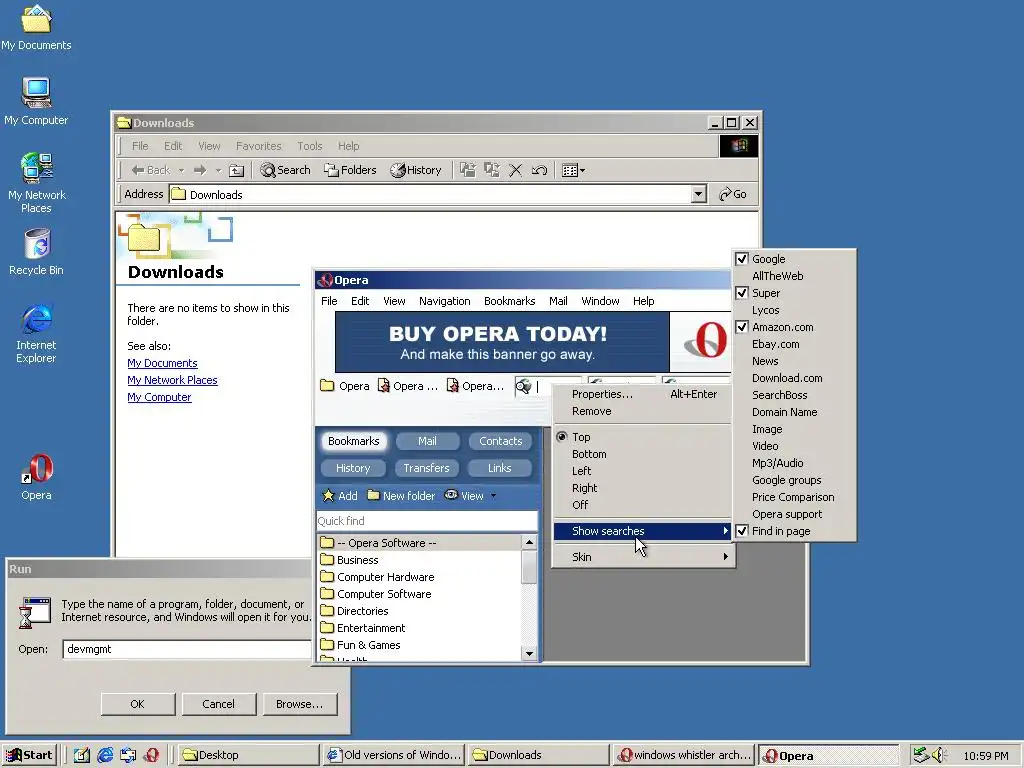Screen dimensions: 1024x768
Task: Expand the Business bookmark folder
Action: point(349,560)
